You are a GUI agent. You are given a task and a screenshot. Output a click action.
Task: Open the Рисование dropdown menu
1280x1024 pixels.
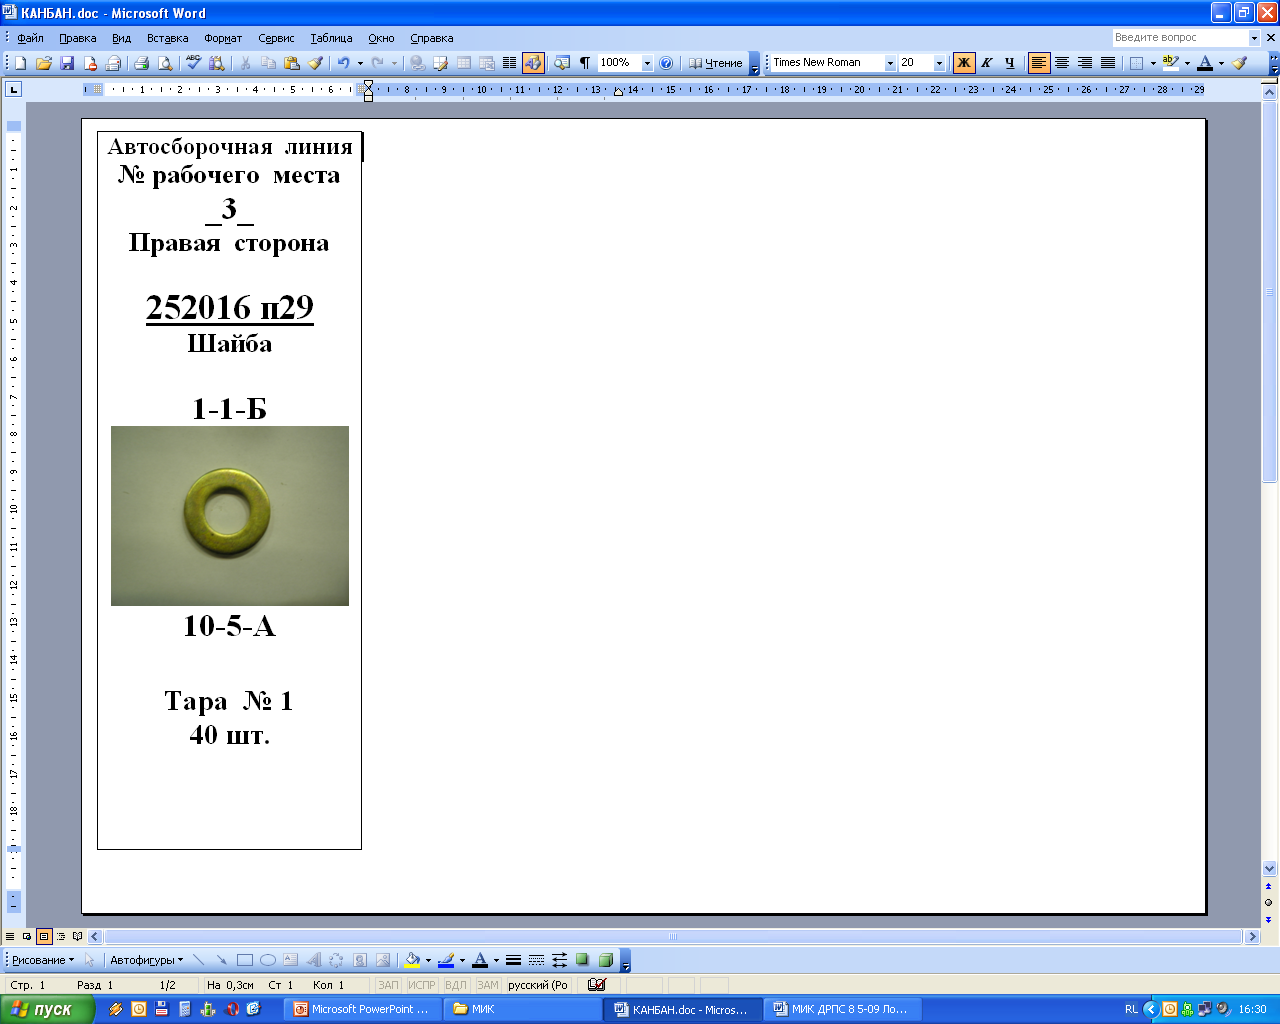click(42, 960)
